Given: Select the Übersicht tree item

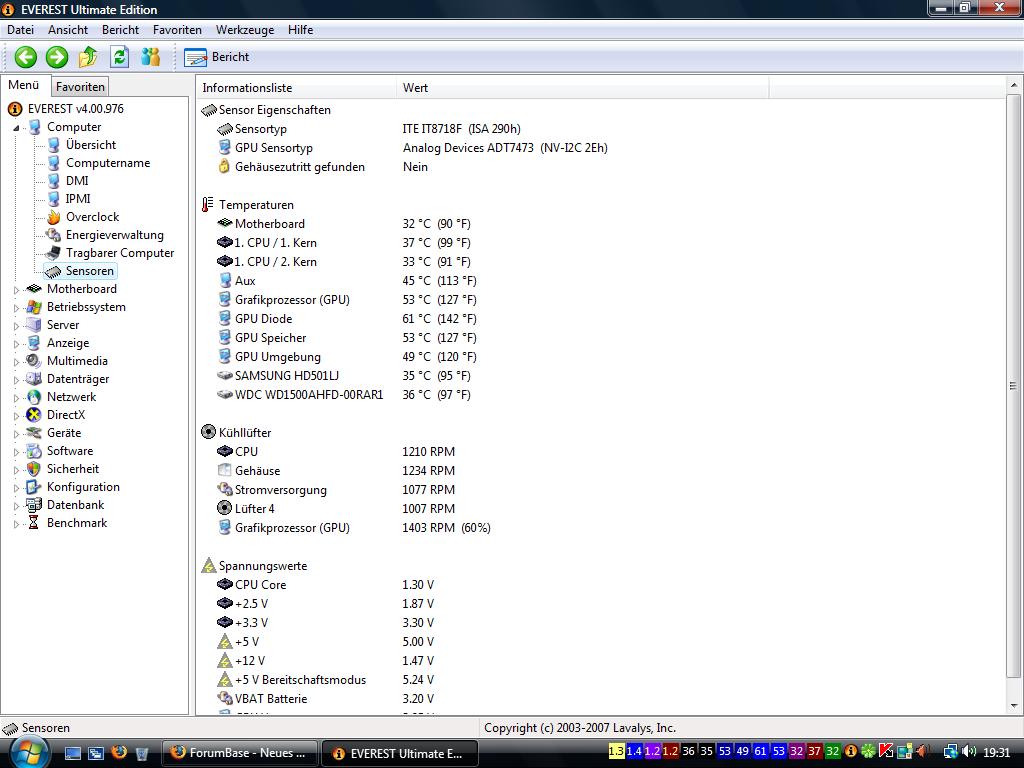Looking at the screenshot, I should click(x=91, y=145).
